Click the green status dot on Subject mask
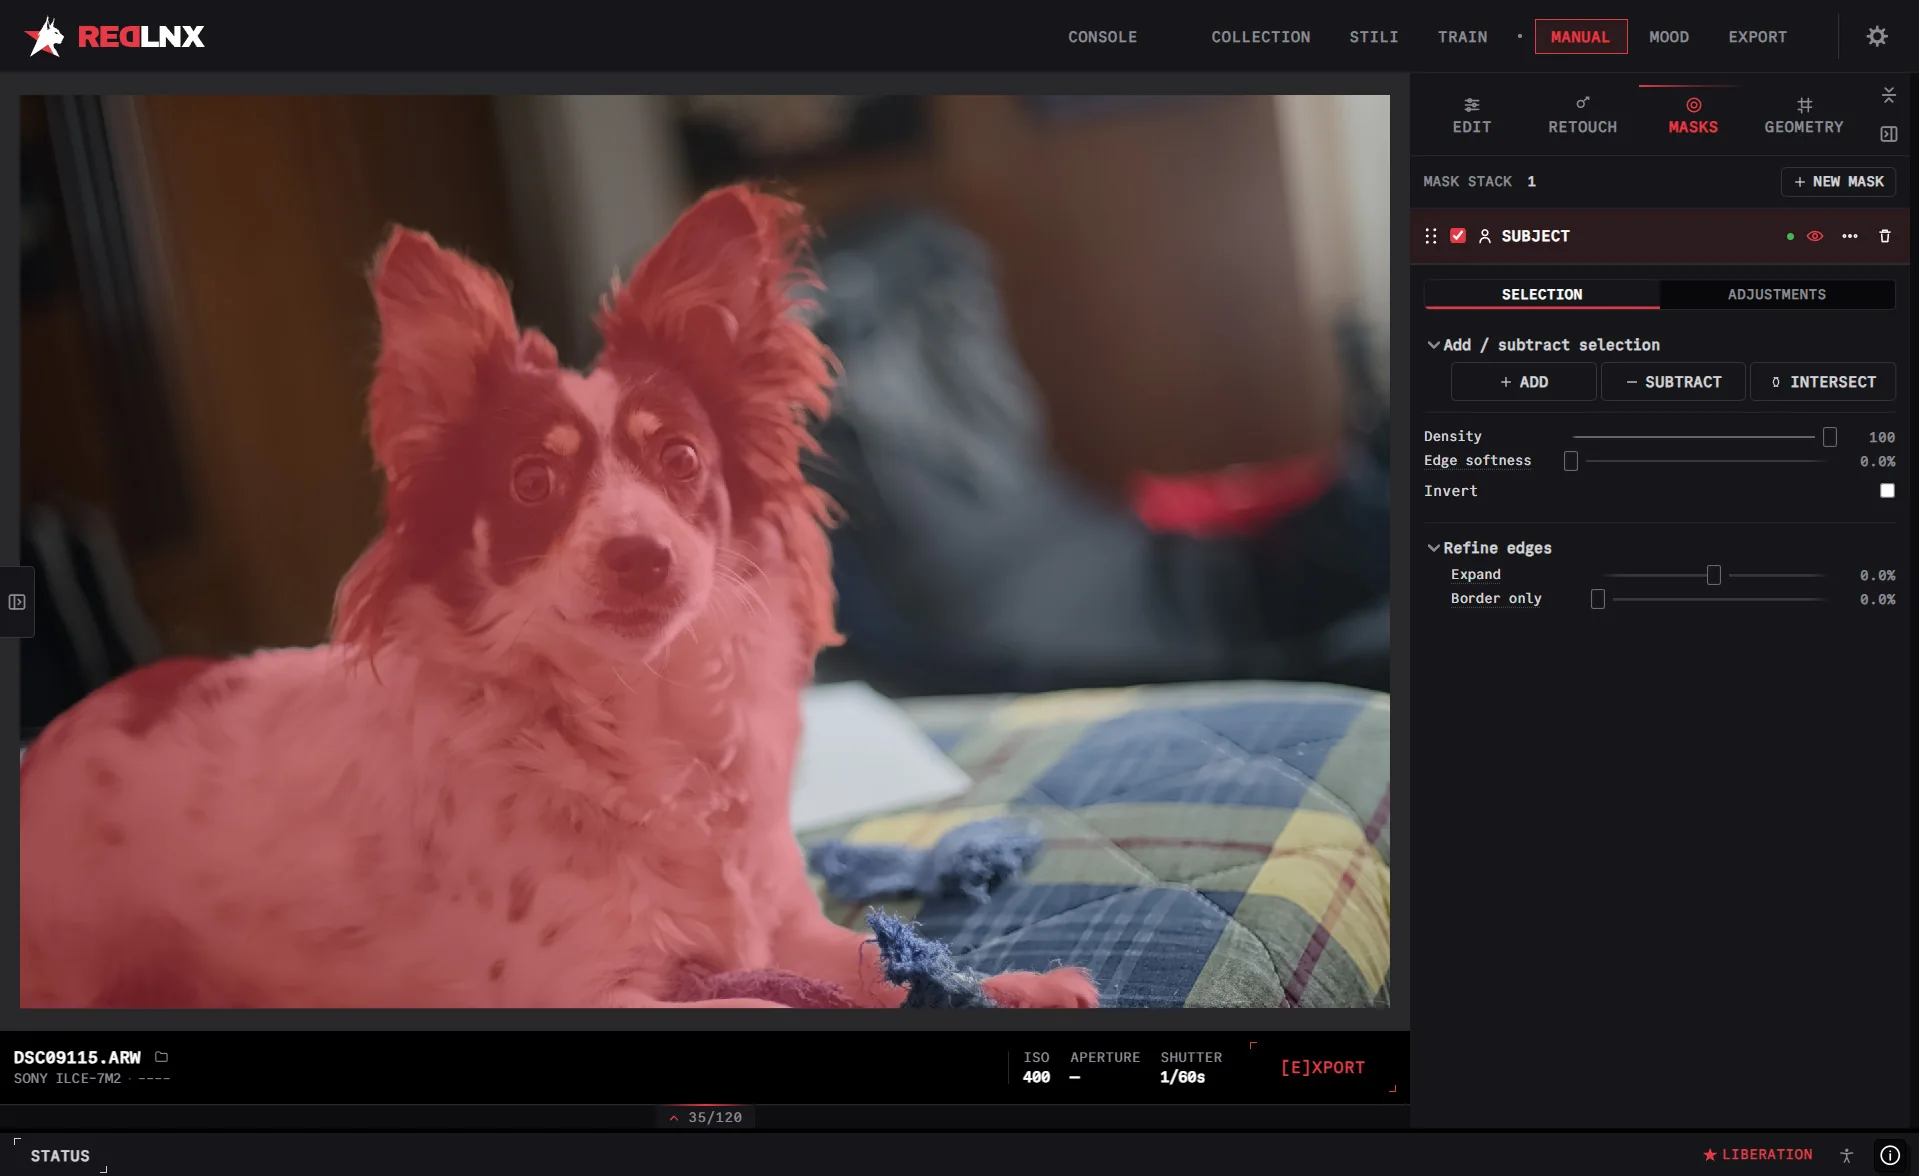This screenshot has width=1919, height=1176. click(x=1790, y=236)
